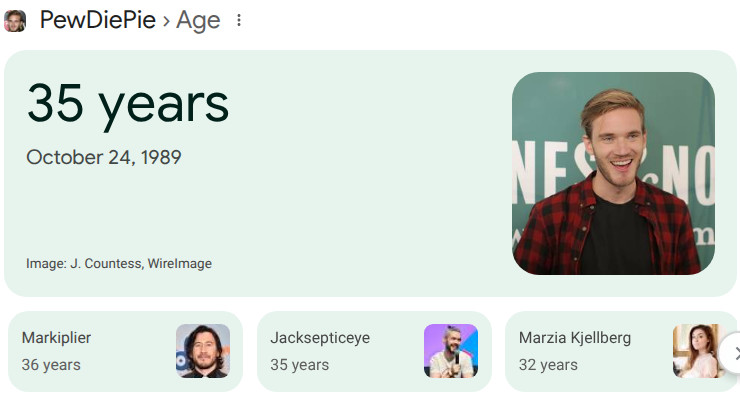Click the PewDiePie breadcrumb title
740x404 pixels.
coord(98,20)
